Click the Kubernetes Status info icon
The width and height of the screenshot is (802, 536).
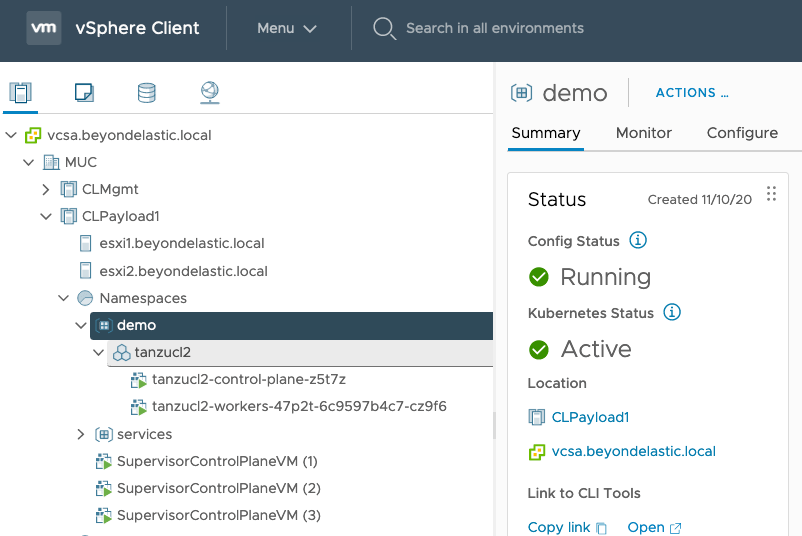(672, 313)
